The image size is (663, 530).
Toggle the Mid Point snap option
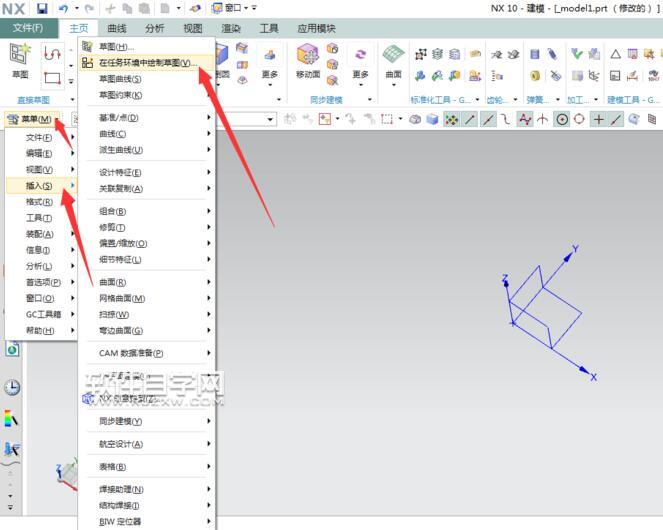coord(488,120)
